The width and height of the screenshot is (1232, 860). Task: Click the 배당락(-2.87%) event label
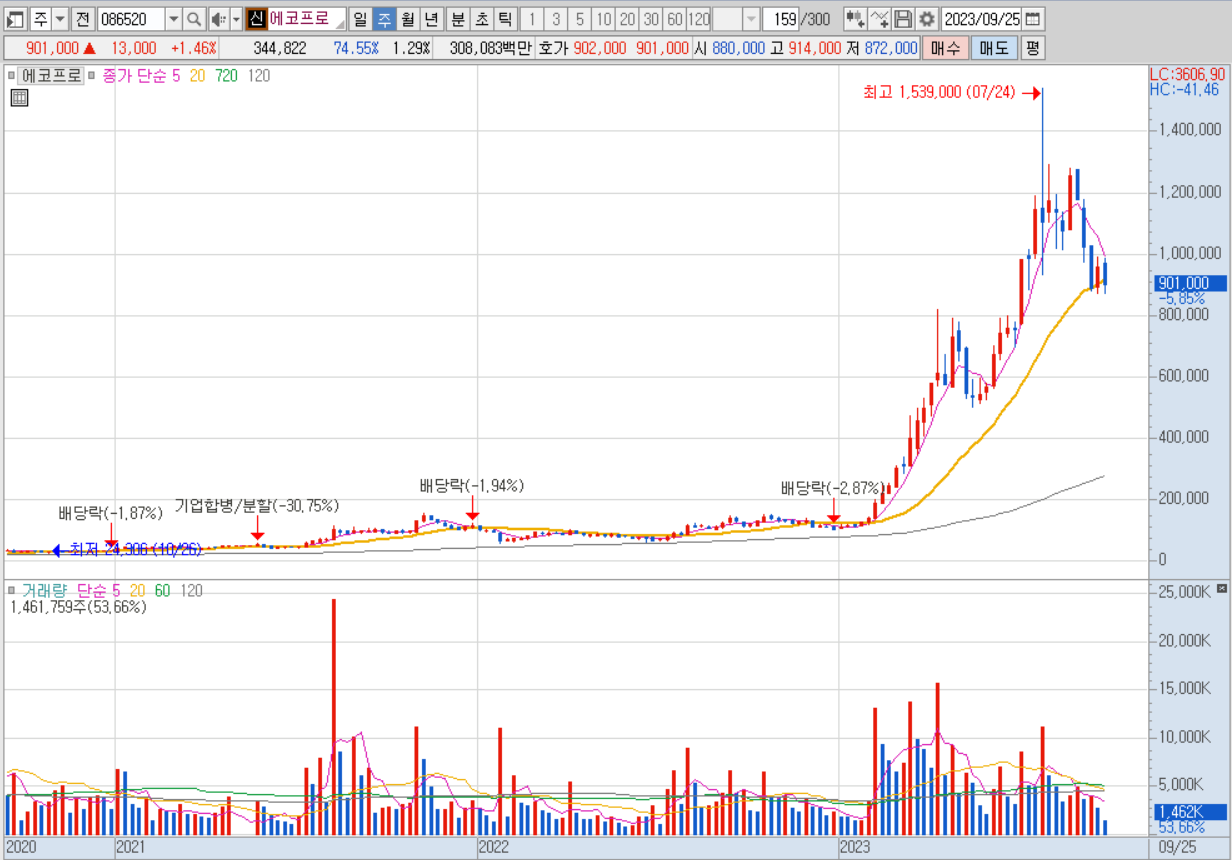tap(833, 489)
